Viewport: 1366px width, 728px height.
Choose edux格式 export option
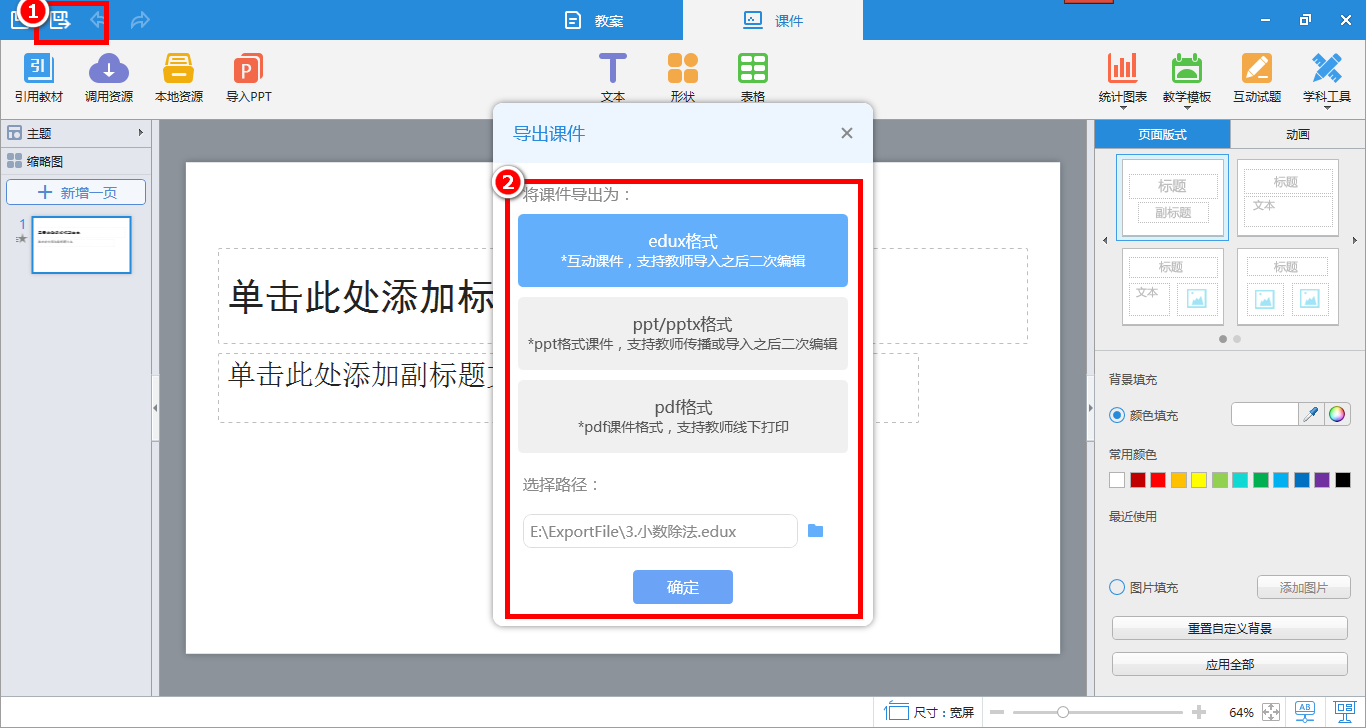click(x=683, y=250)
